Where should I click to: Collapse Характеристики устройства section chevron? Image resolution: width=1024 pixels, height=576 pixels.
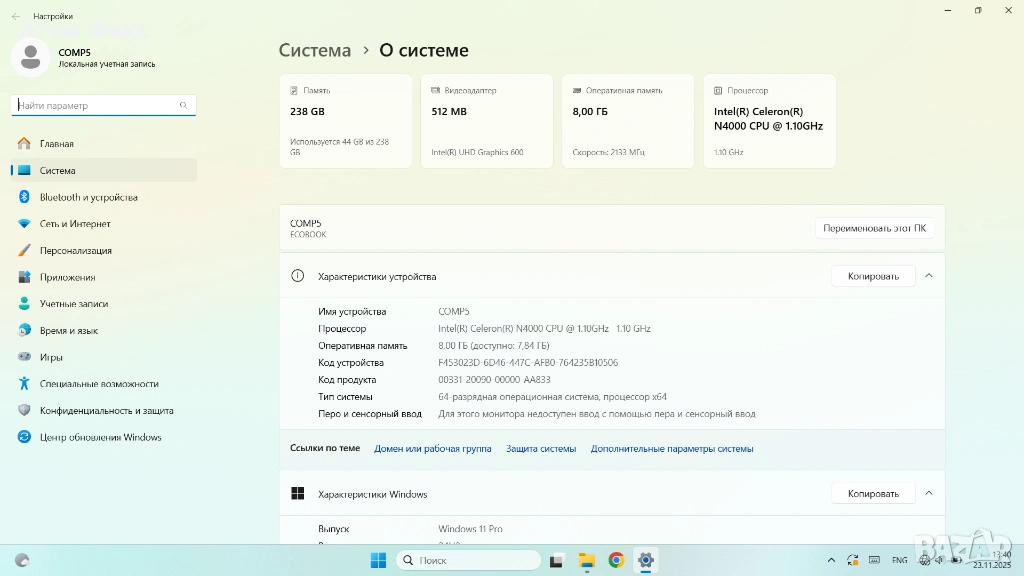pos(928,276)
